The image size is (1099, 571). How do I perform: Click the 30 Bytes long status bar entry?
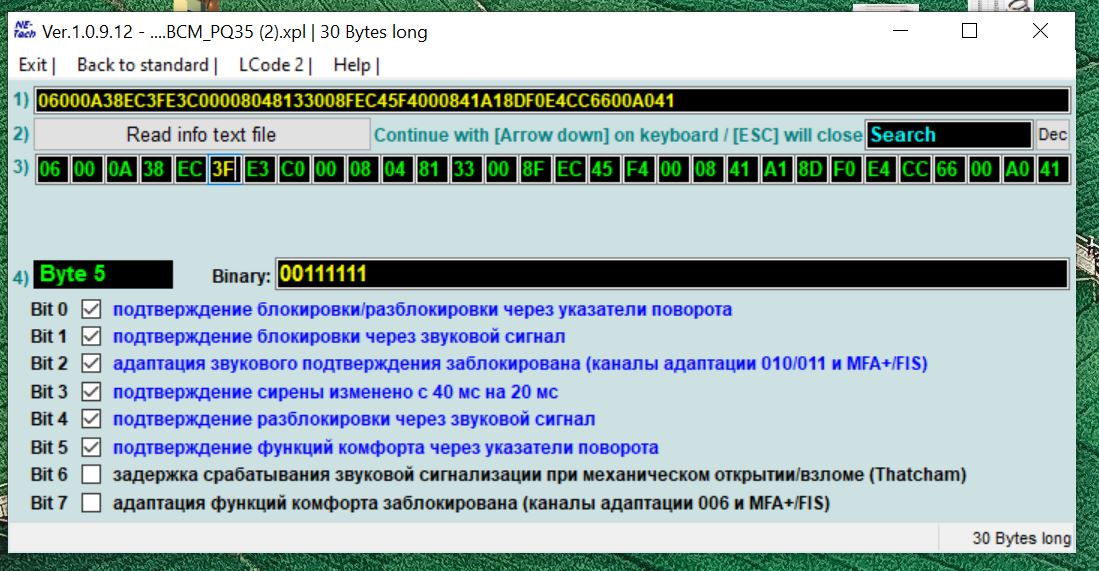pyautogui.click(x=1021, y=538)
